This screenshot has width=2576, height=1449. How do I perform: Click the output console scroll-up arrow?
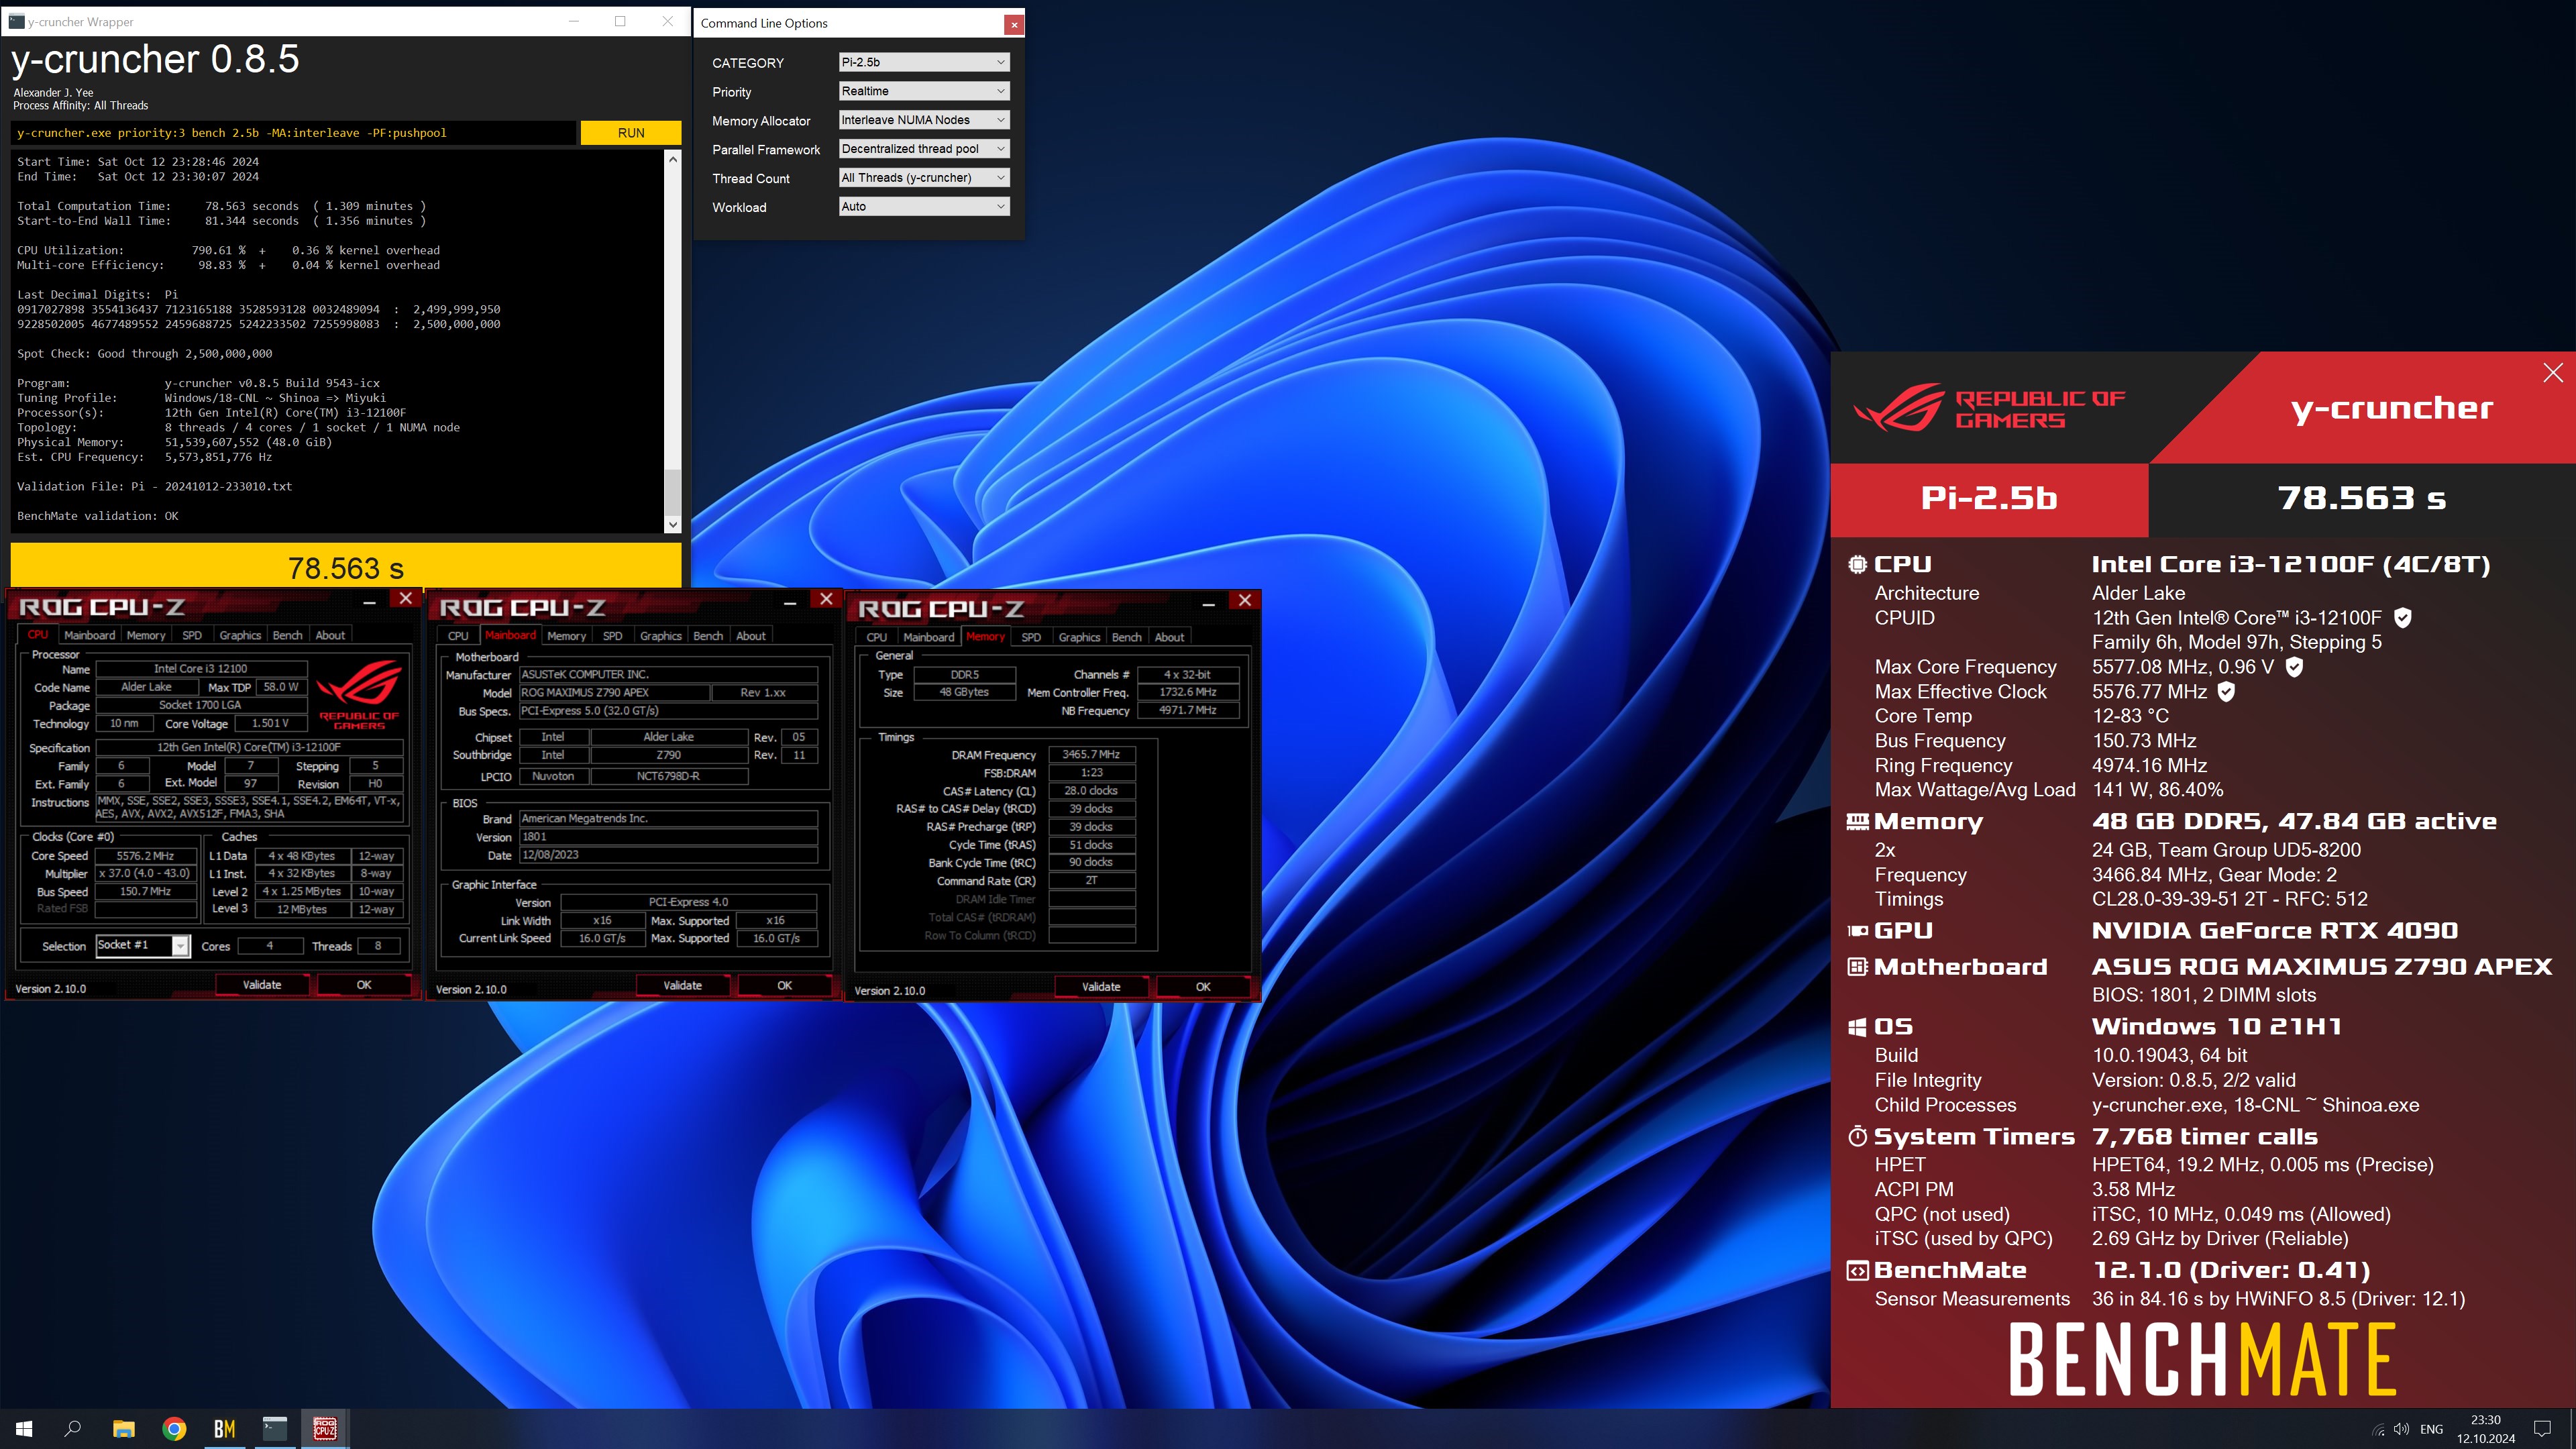click(x=672, y=159)
